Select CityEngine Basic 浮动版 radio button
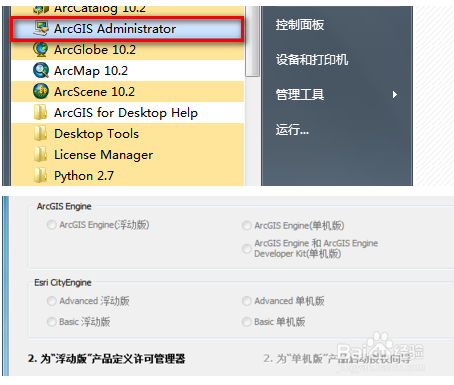This screenshot has width=454, height=385. point(52,322)
